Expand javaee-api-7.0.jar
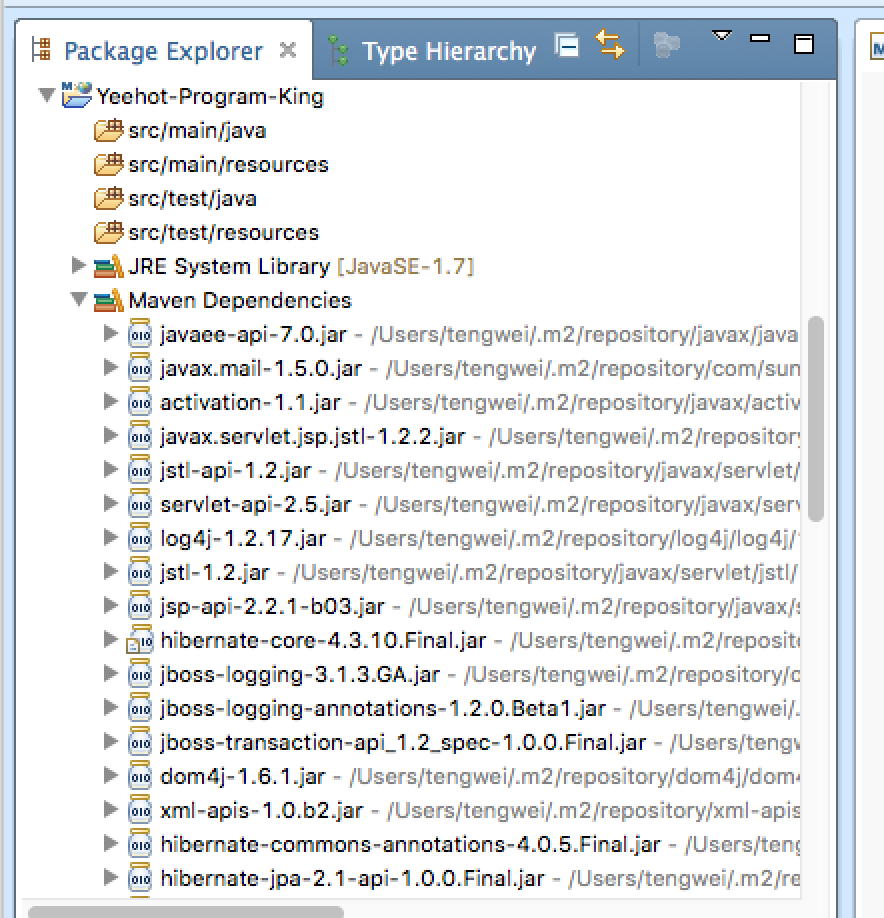Viewport: 884px width, 918px height. click(110, 334)
